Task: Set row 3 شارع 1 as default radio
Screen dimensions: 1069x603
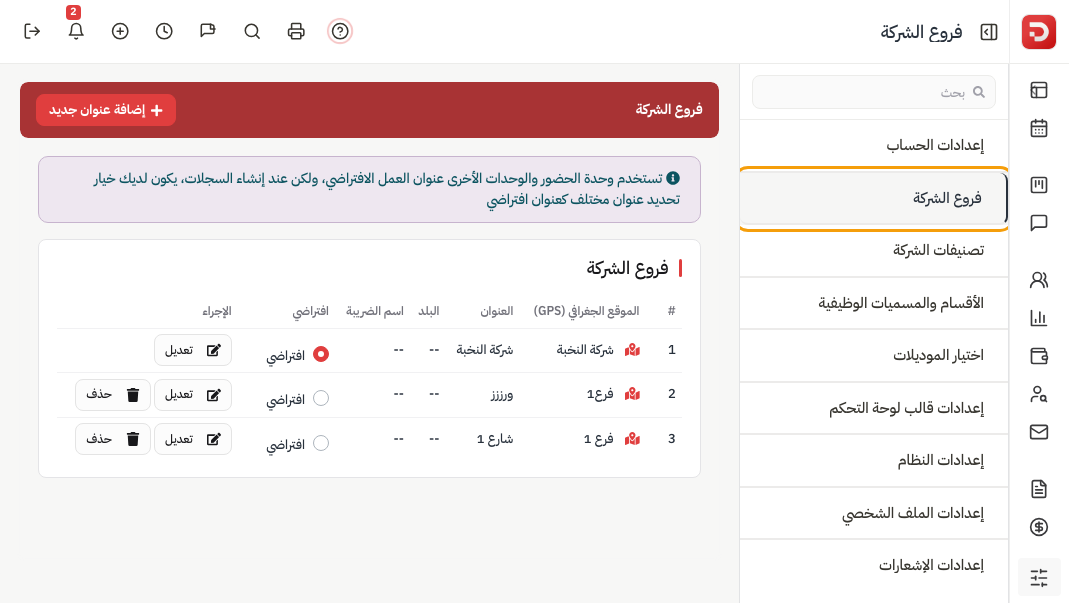Action: point(320,443)
